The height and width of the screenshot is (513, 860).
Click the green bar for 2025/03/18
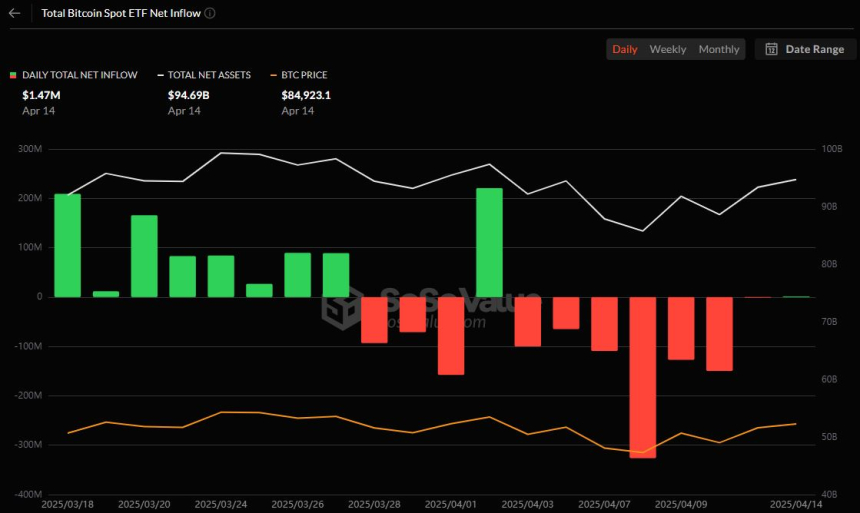(x=67, y=246)
